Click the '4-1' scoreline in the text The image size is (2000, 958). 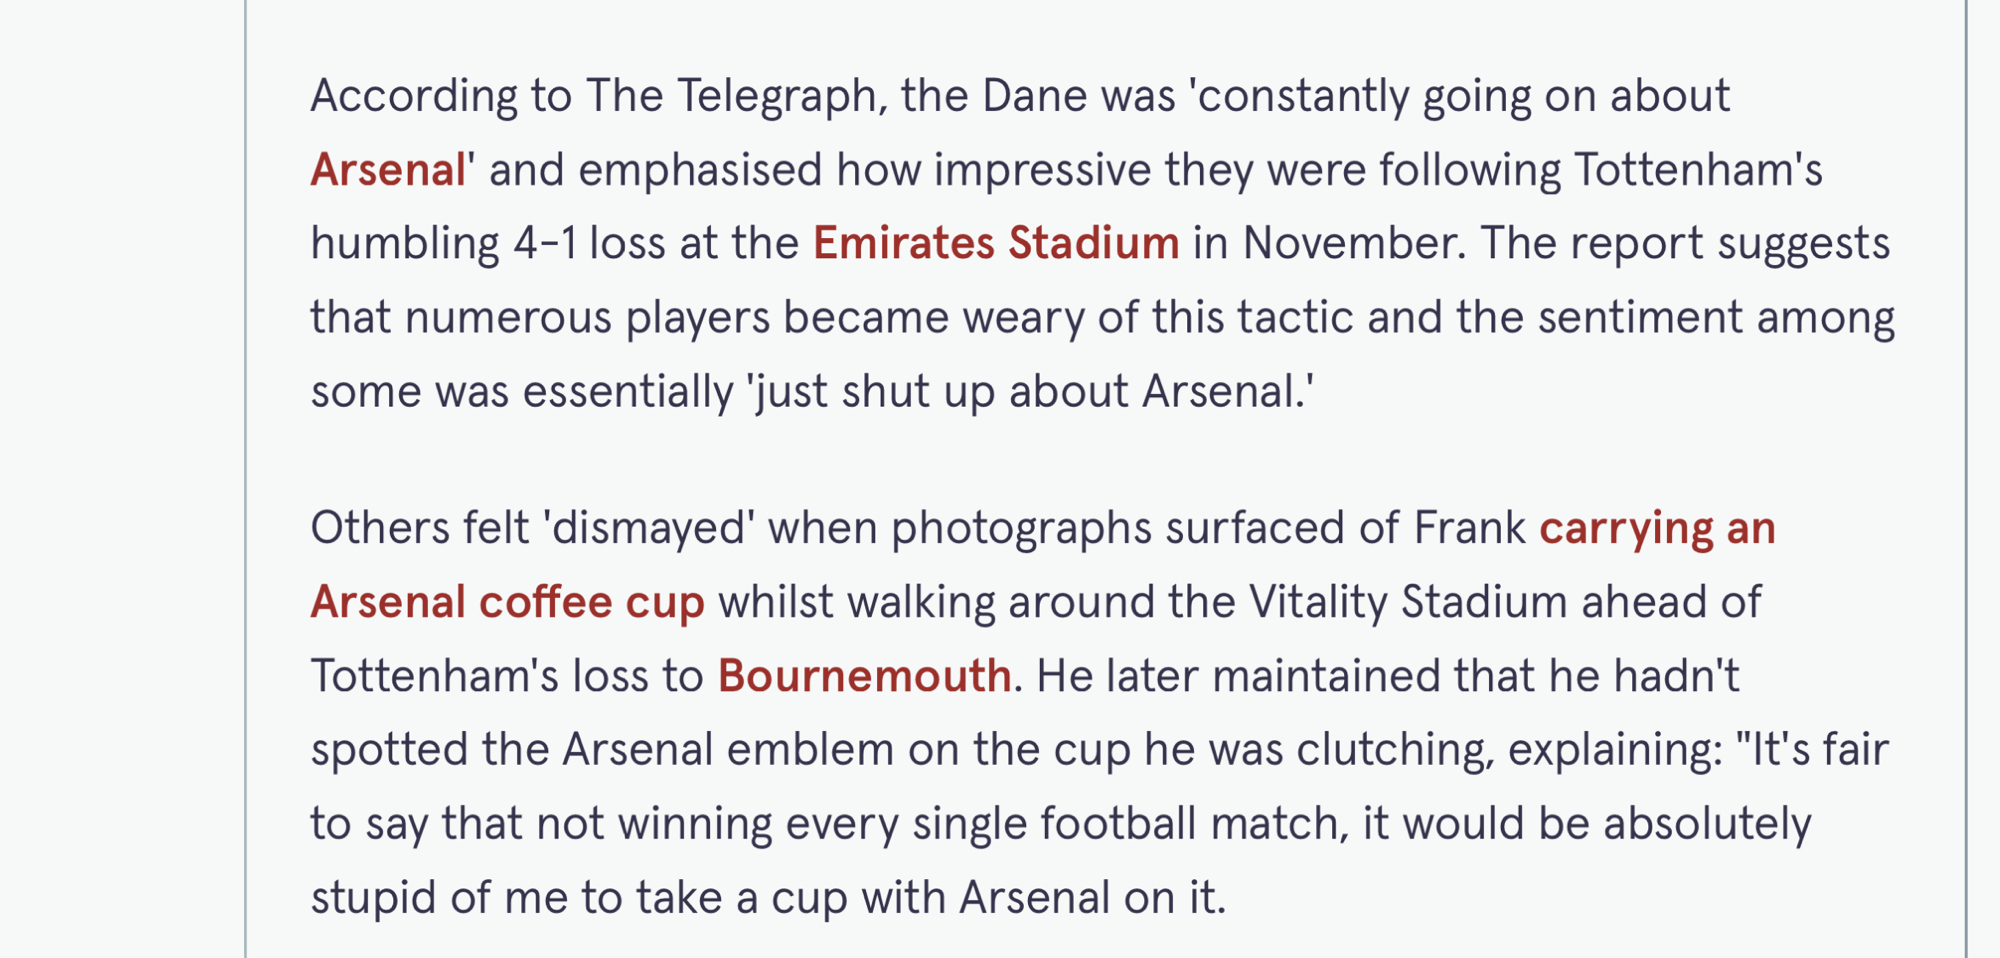[545, 244]
